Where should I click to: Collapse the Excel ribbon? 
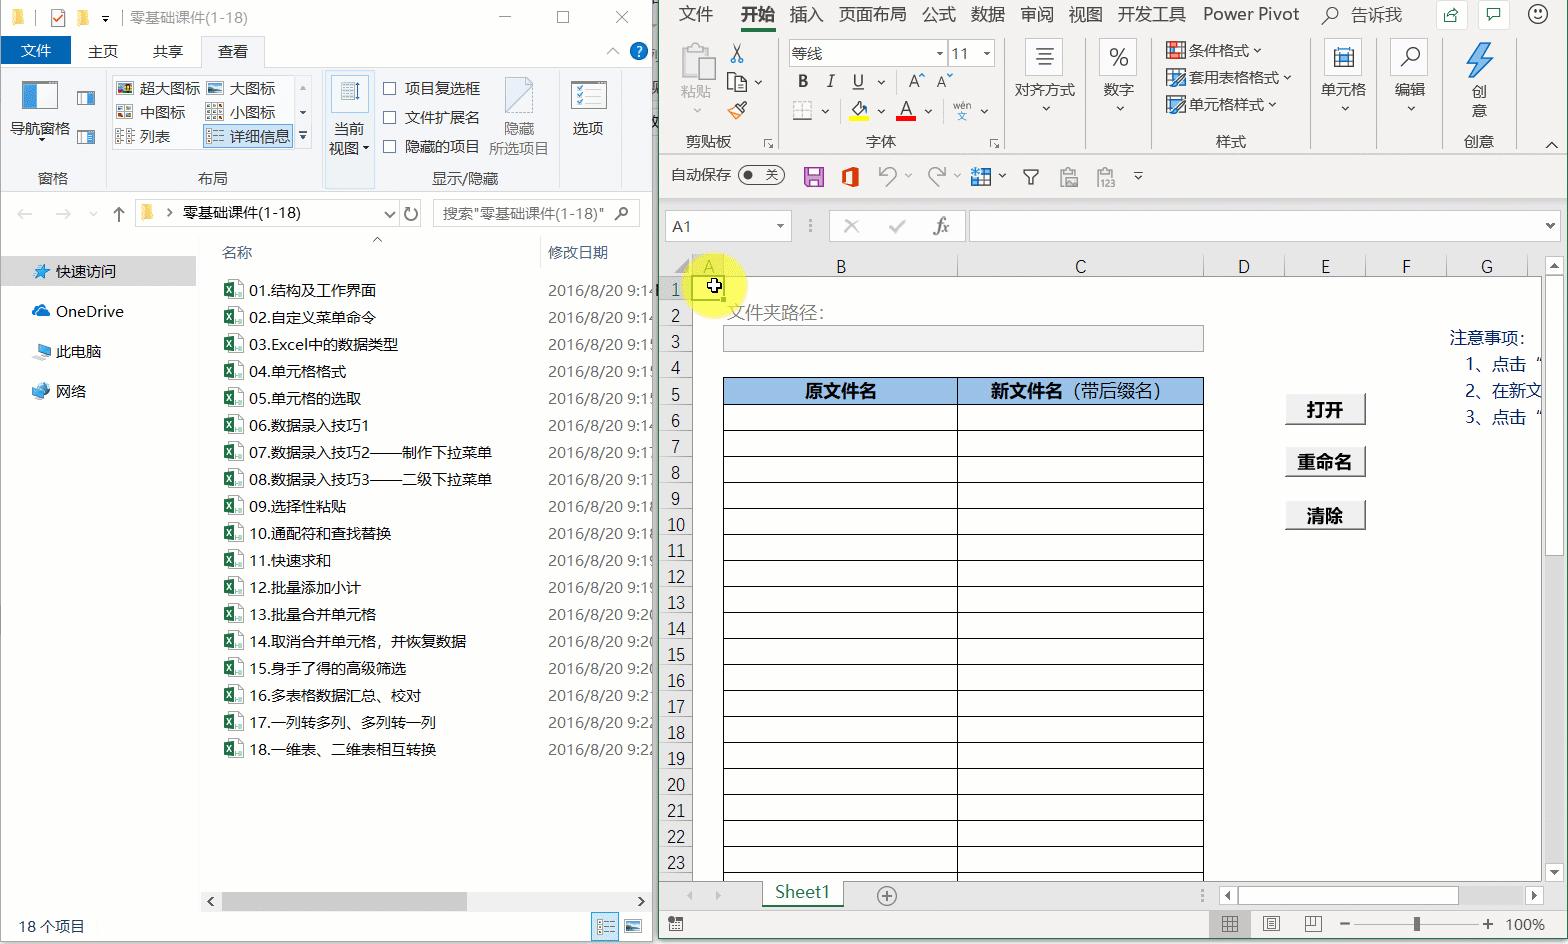click(x=1551, y=145)
